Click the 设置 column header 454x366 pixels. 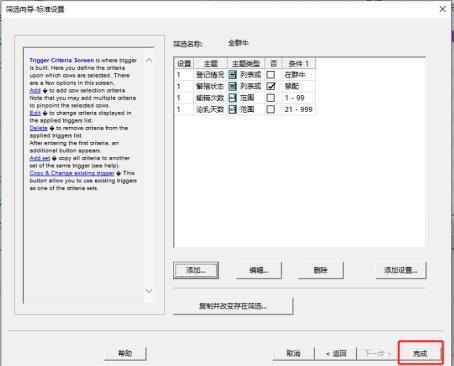pyautogui.click(x=184, y=63)
